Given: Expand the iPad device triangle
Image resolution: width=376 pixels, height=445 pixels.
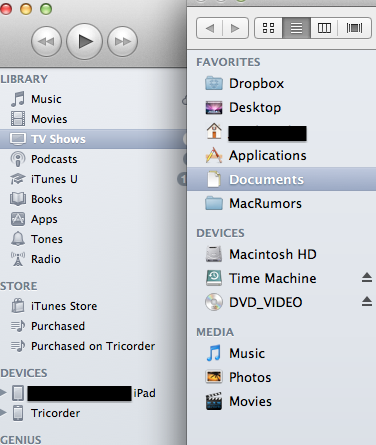Looking at the screenshot, I should (x=3, y=393).
